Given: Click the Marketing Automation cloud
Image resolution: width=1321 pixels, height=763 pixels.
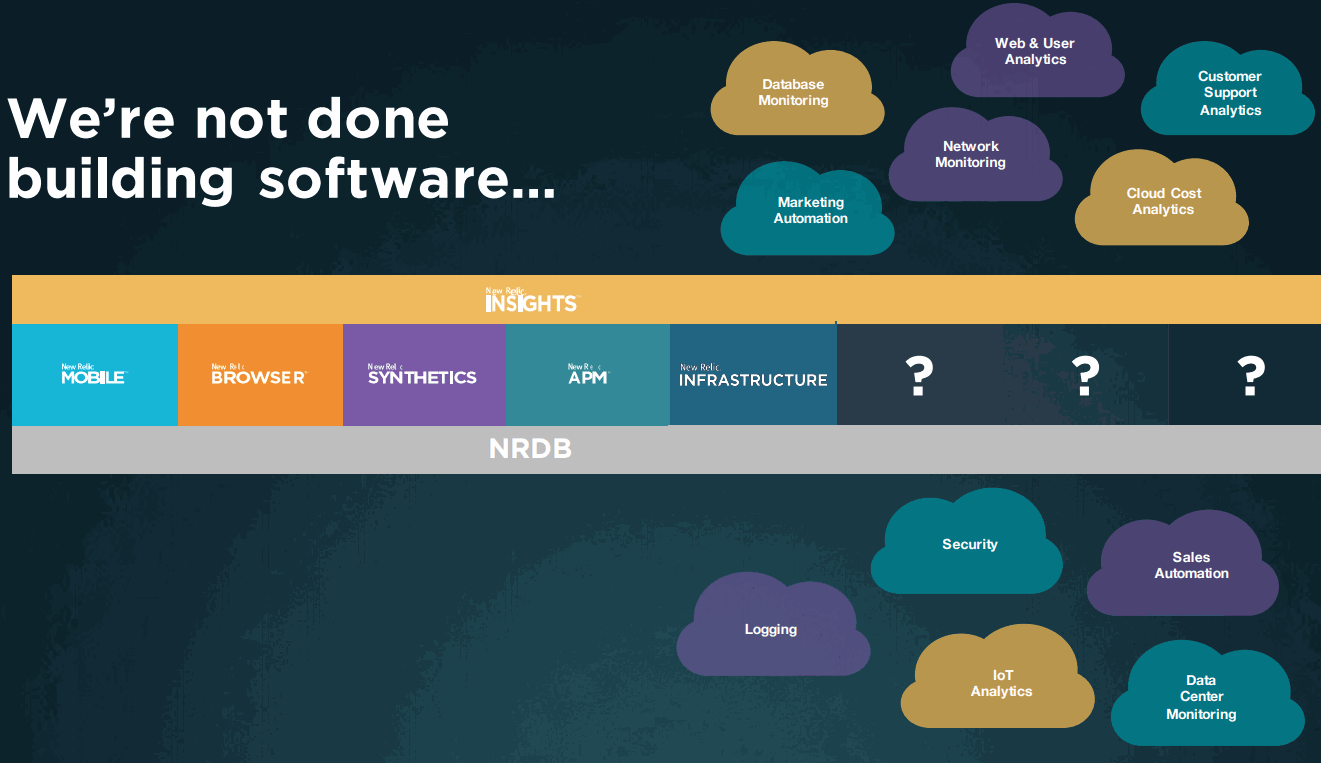Looking at the screenshot, I should 807,208.
